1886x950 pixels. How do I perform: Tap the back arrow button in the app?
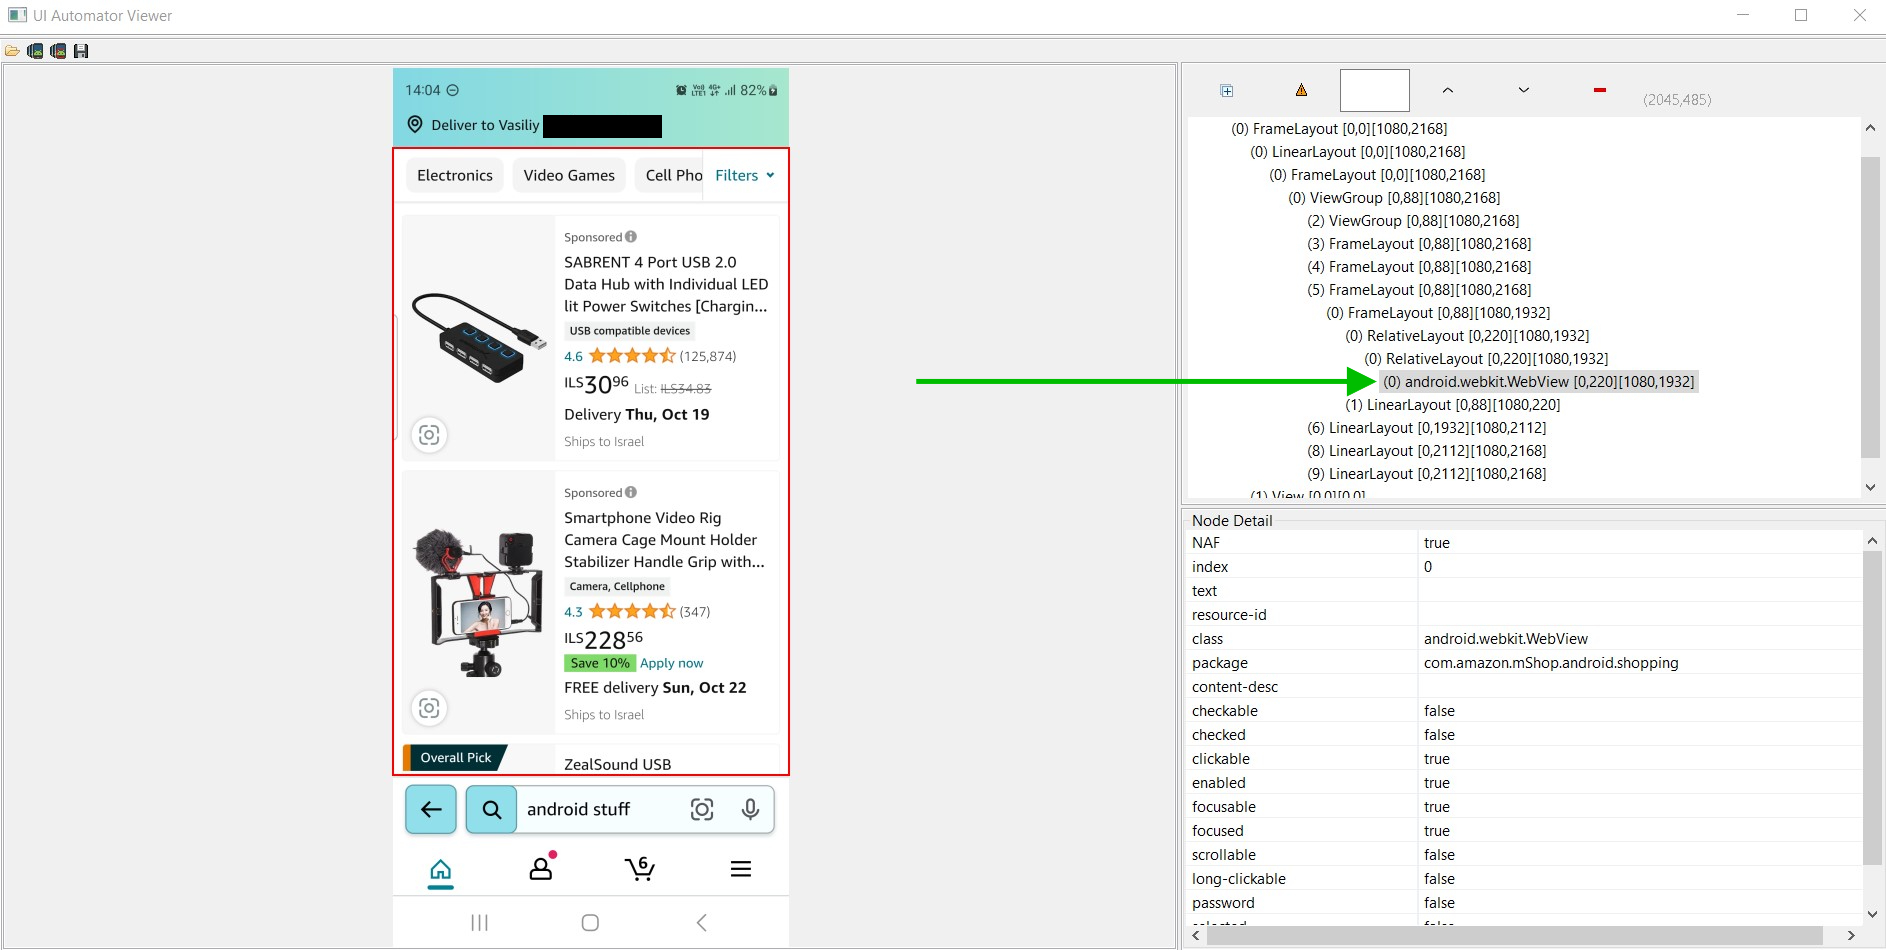(431, 809)
